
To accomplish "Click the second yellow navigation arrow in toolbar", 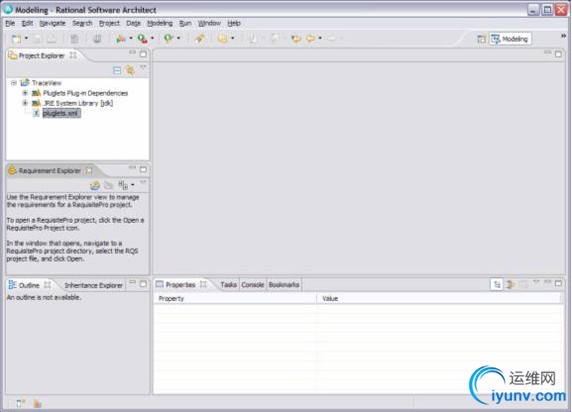I will tap(310, 38).
